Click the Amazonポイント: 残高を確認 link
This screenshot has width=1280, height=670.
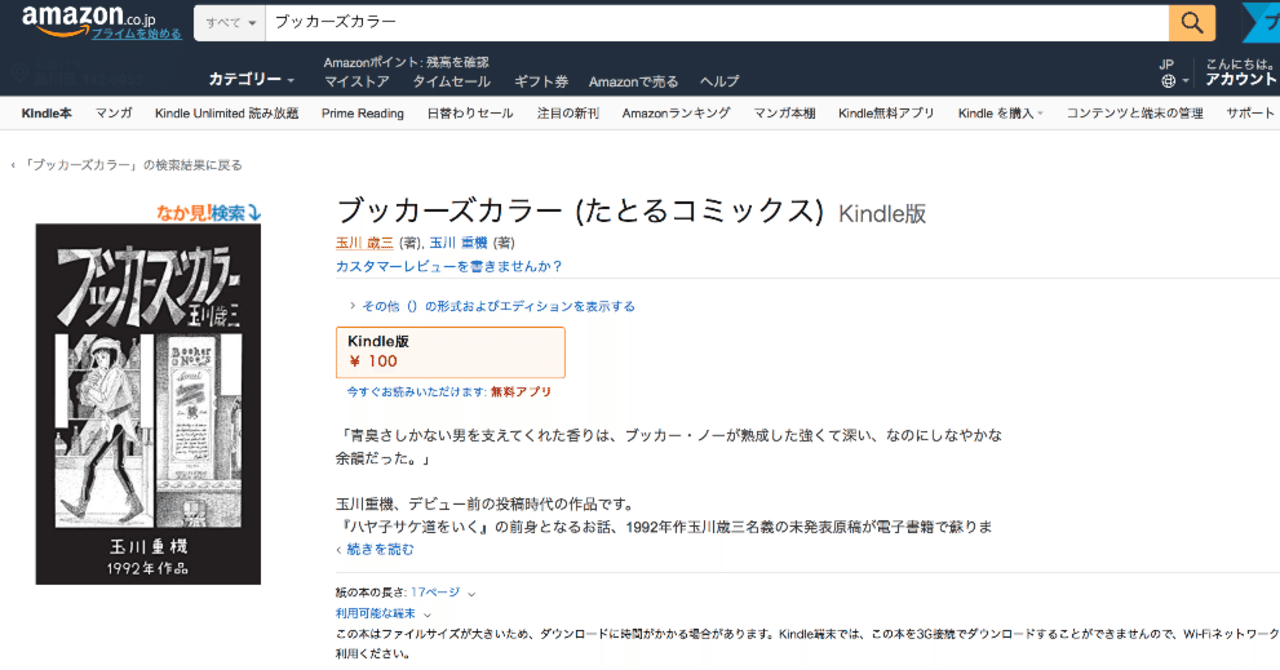(406, 62)
